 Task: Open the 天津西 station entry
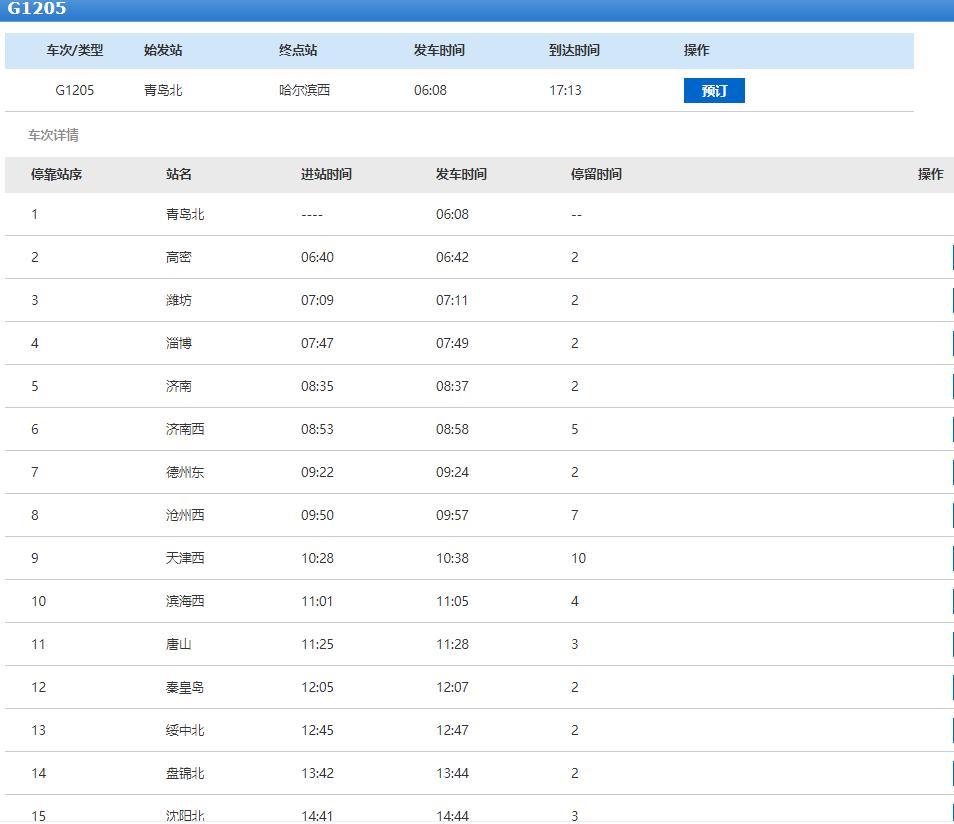click(185, 558)
